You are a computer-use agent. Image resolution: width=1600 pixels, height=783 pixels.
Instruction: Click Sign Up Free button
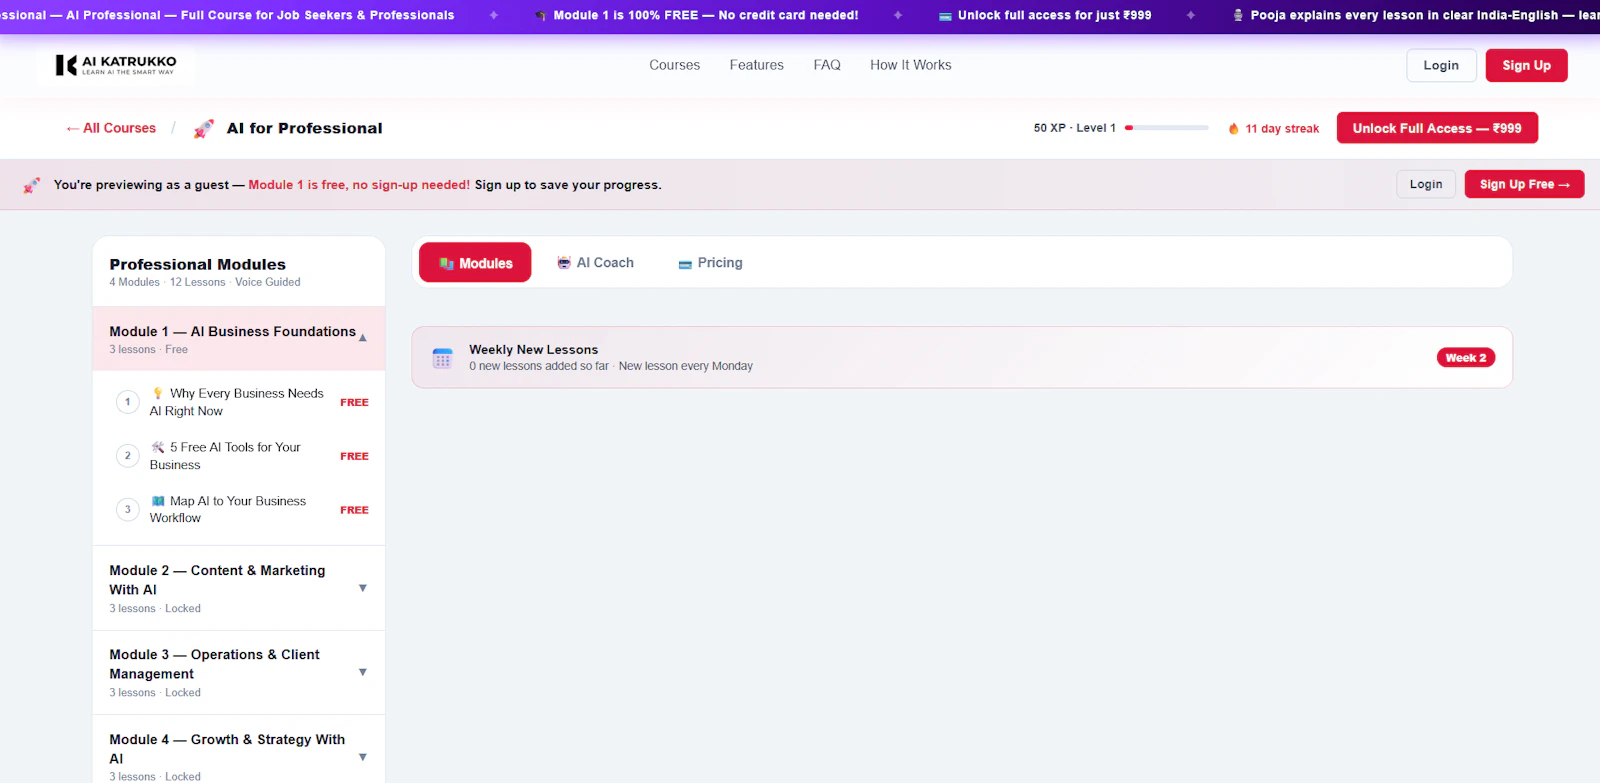pos(1524,184)
